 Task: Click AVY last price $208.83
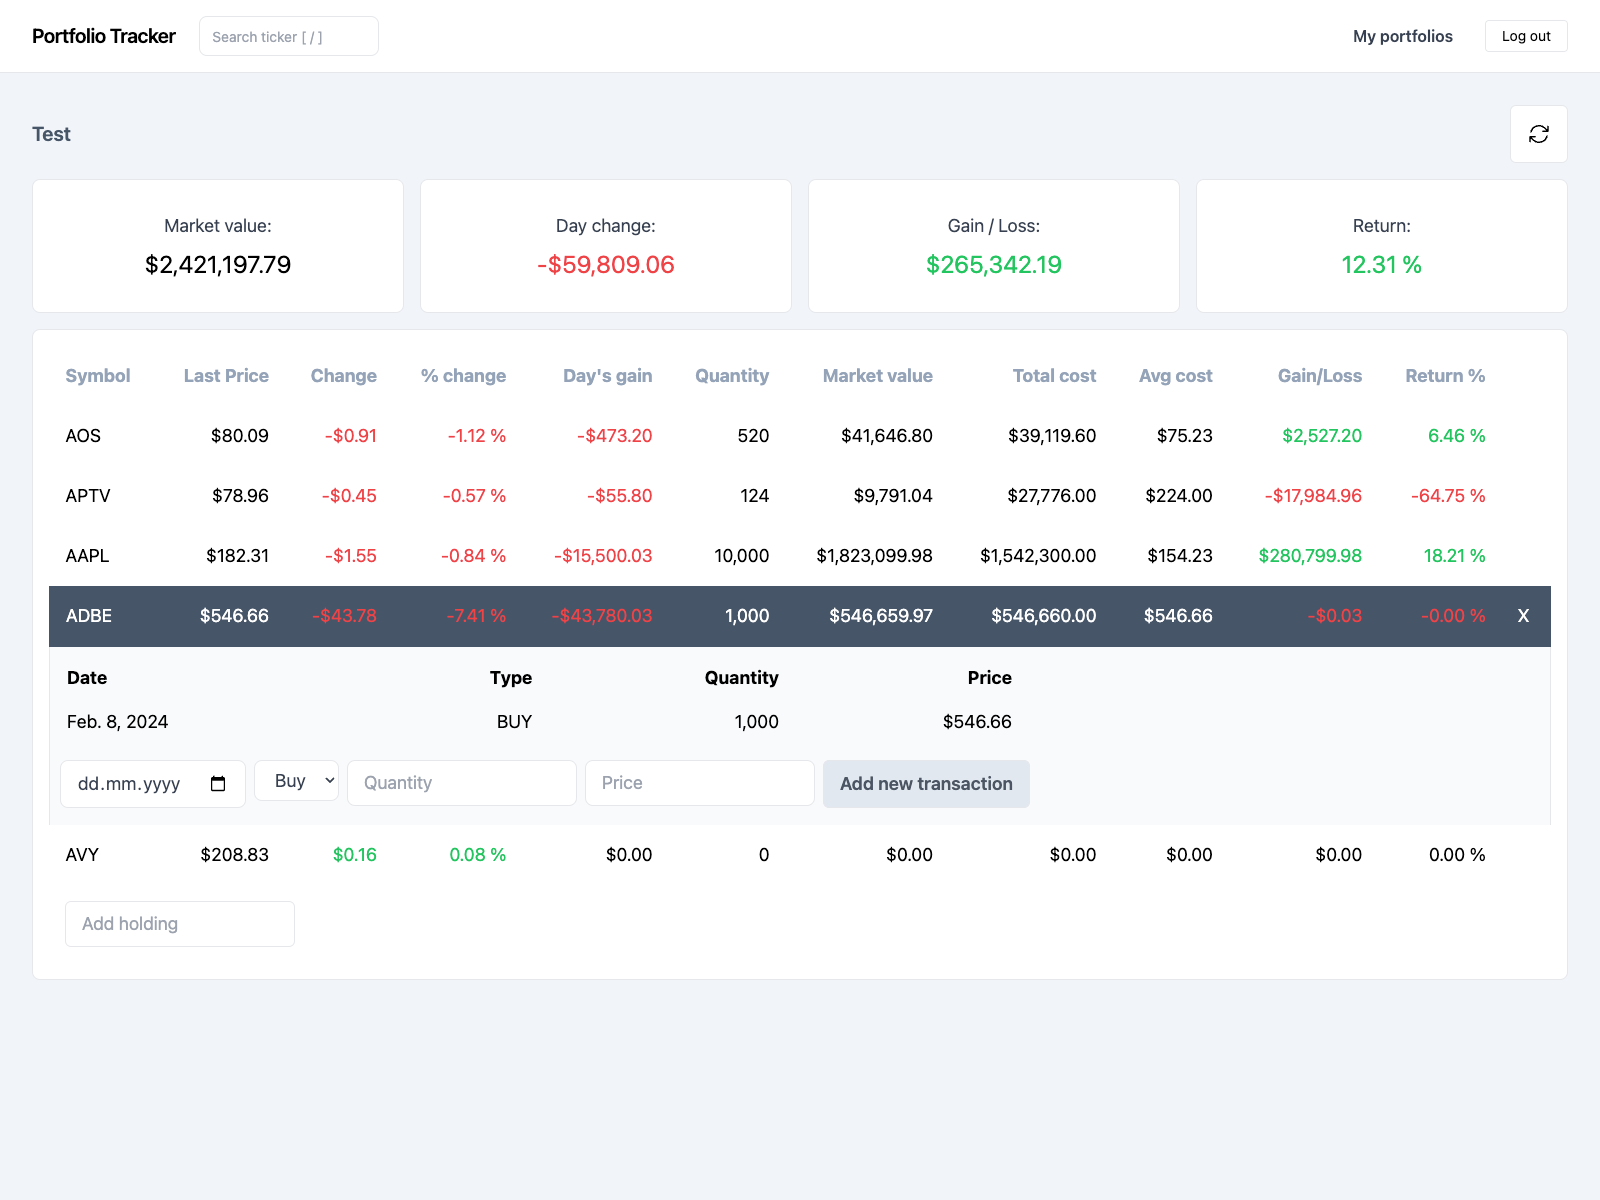[x=234, y=855]
